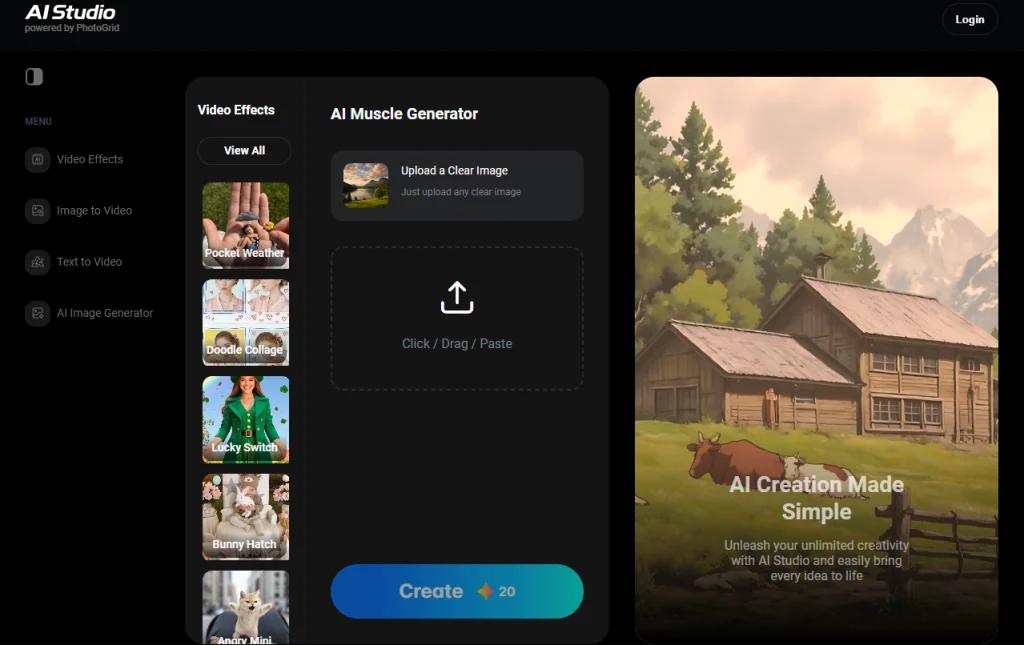
Task: Click the upload arrow icon
Action: [456, 298]
